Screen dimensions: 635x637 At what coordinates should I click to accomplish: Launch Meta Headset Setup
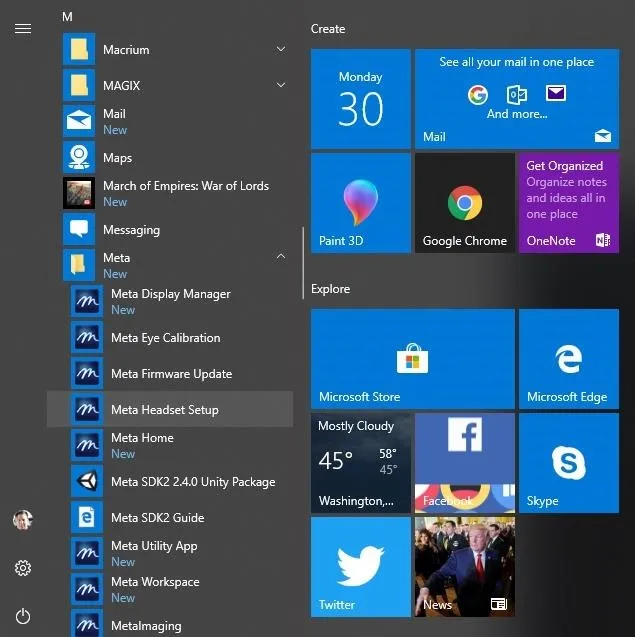point(170,409)
